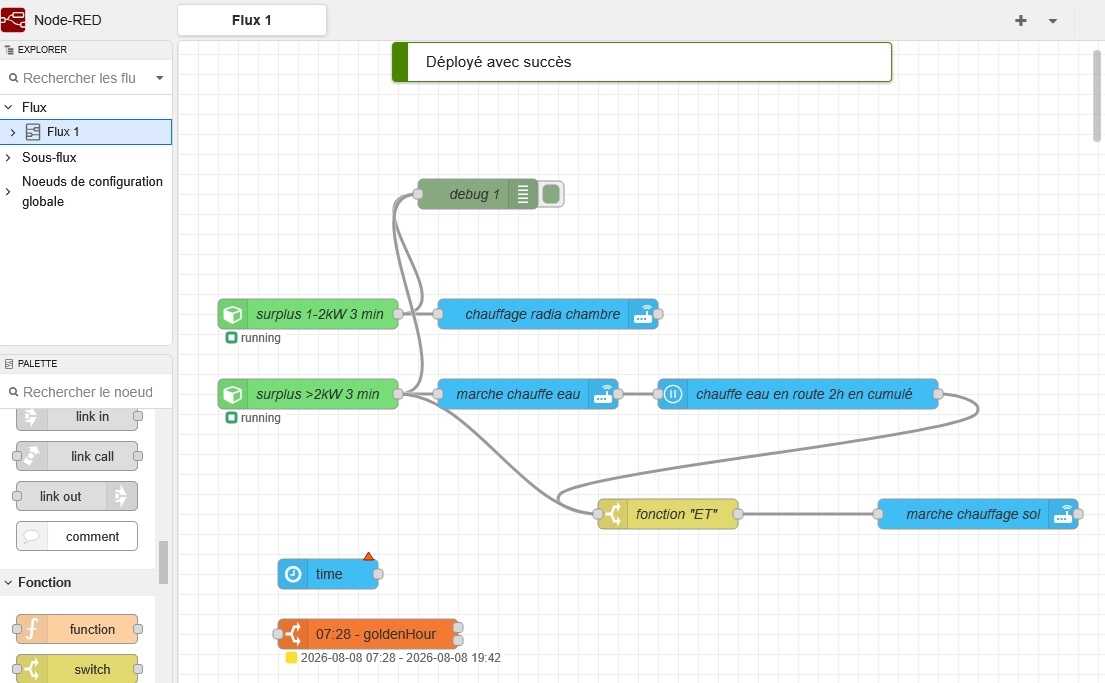
Task: Click the marche chauffe eau router icon
Action: coord(604,394)
